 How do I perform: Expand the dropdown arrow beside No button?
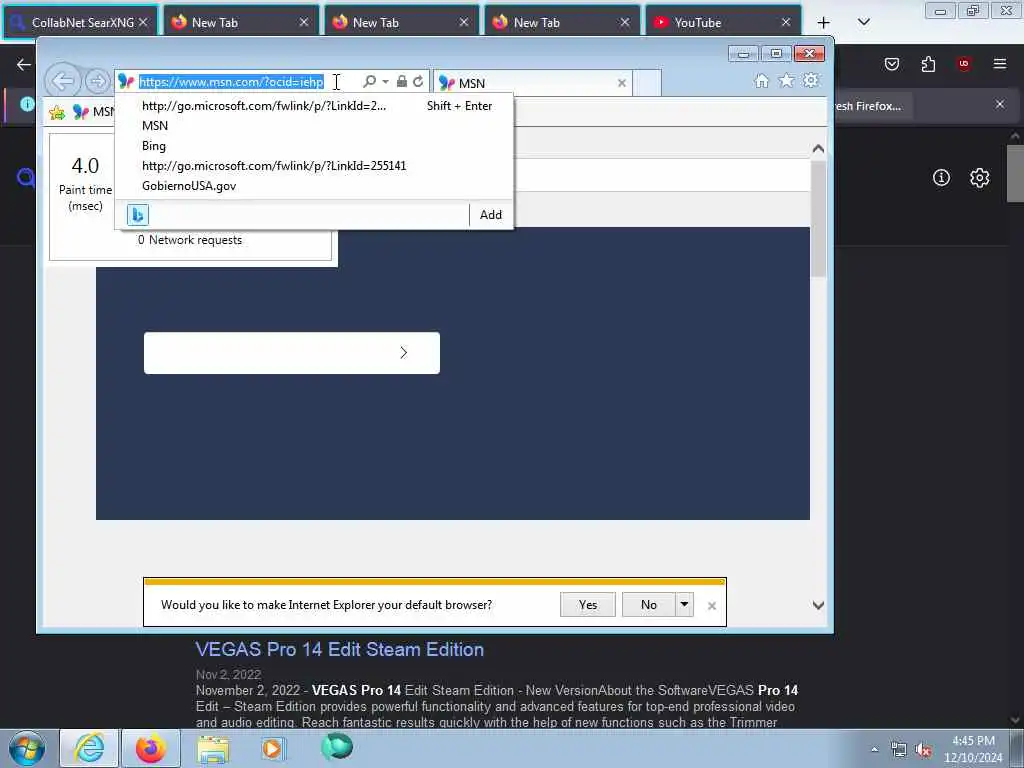684,605
